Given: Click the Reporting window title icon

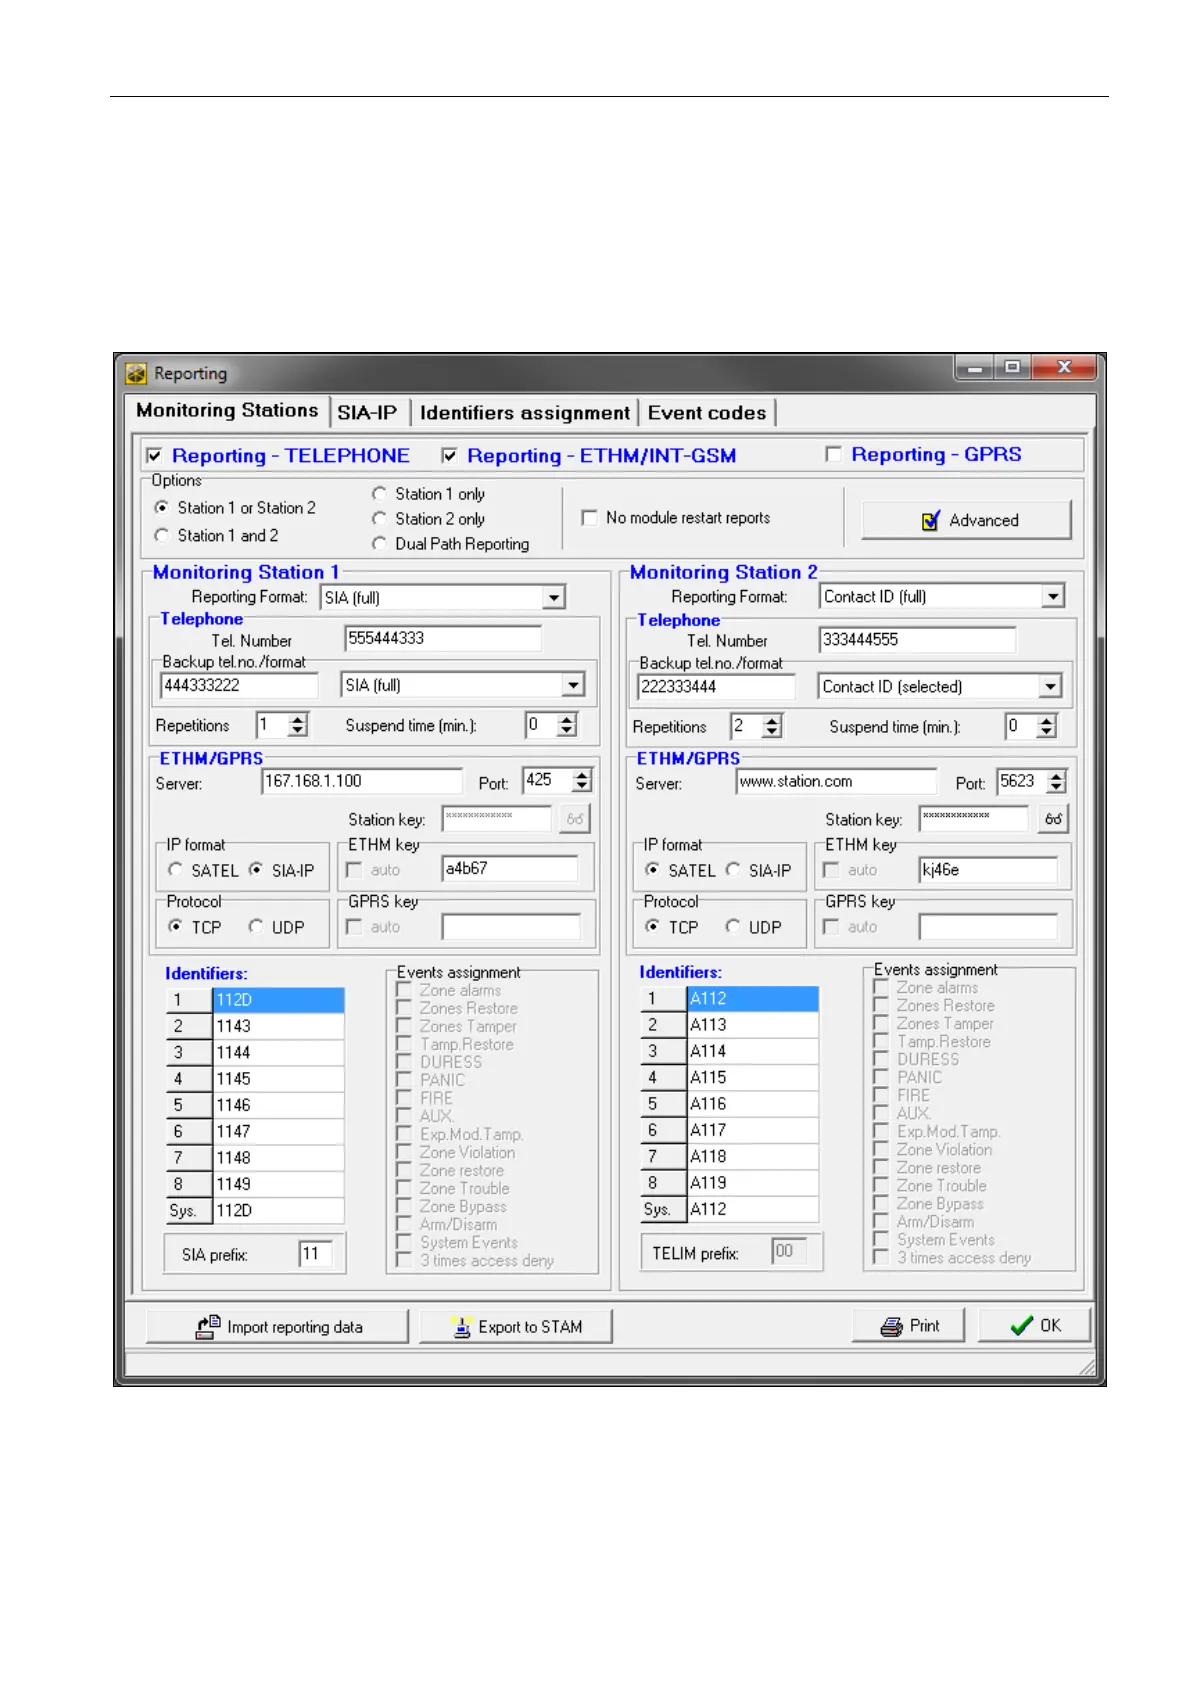Looking at the screenshot, I should [x=136, y=374].
